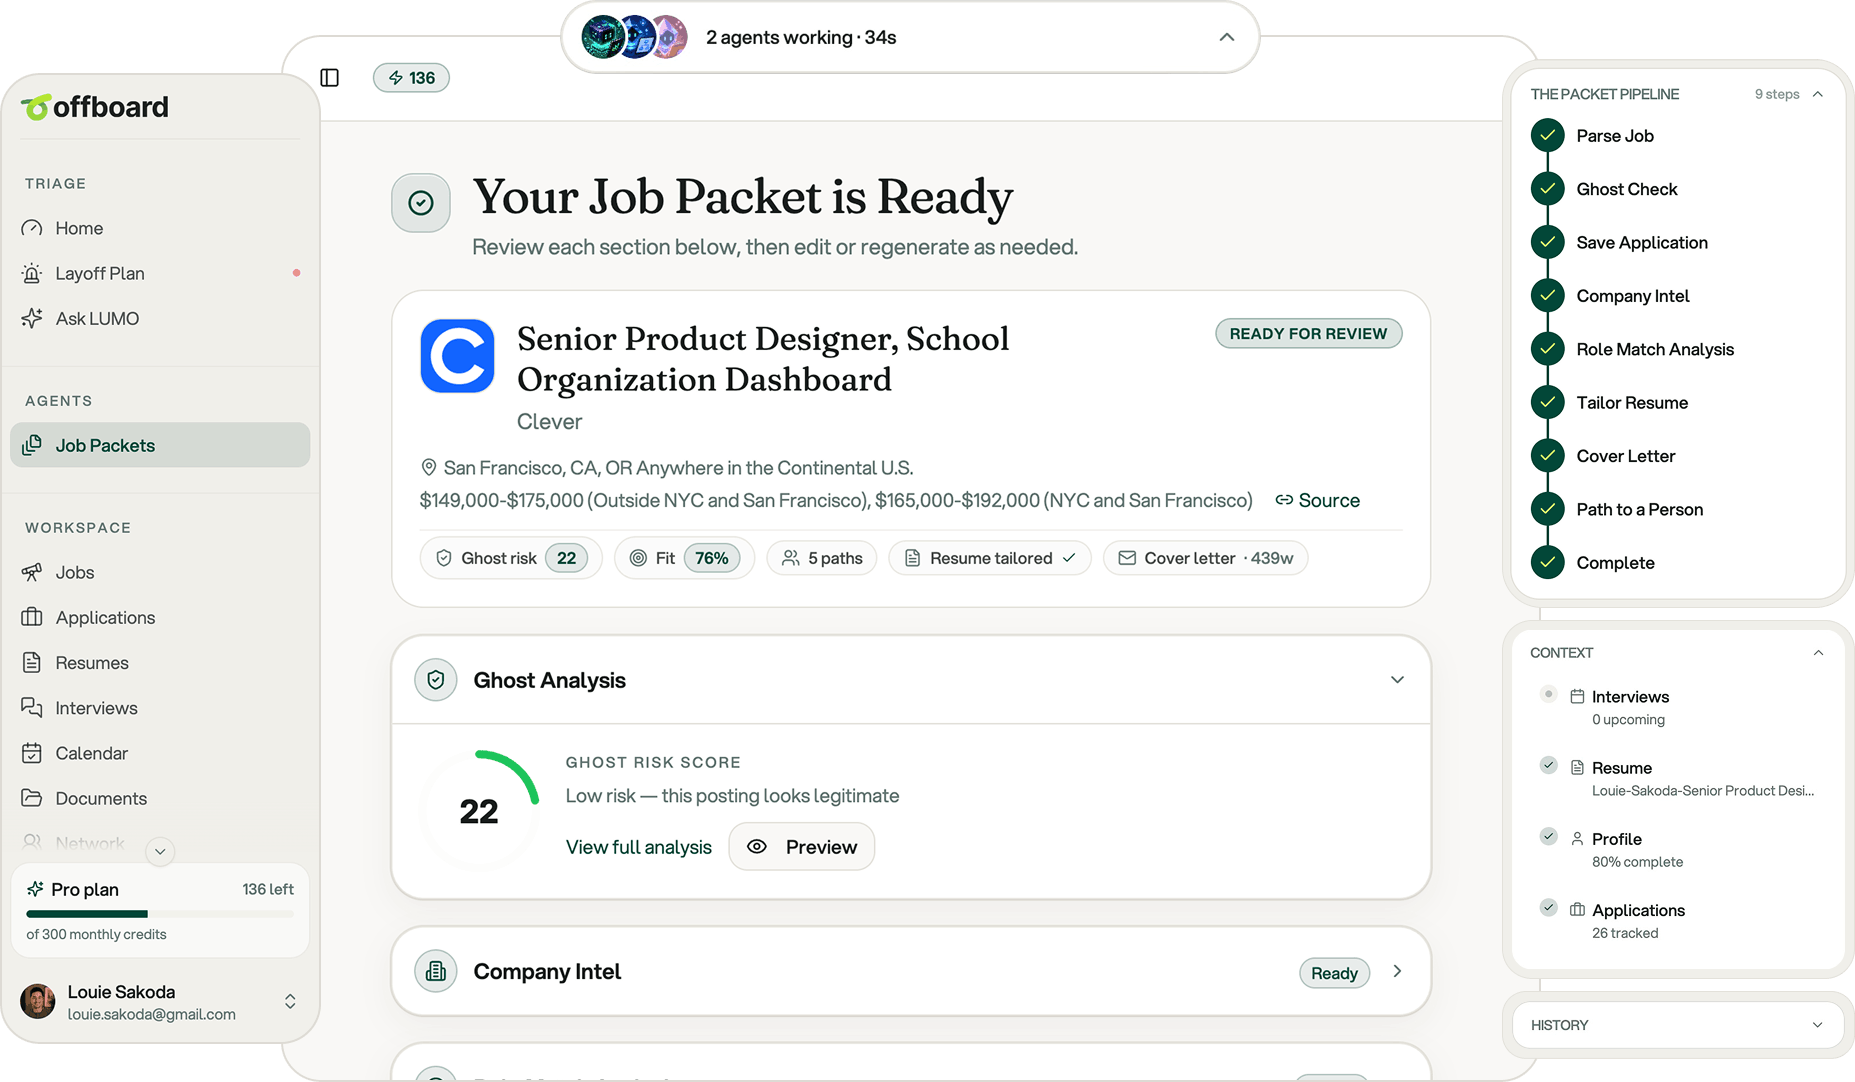Click the Company Intel Ready badge
The width and height of the screenshot is (1855, 1082).
click(x=1334, y=973)
